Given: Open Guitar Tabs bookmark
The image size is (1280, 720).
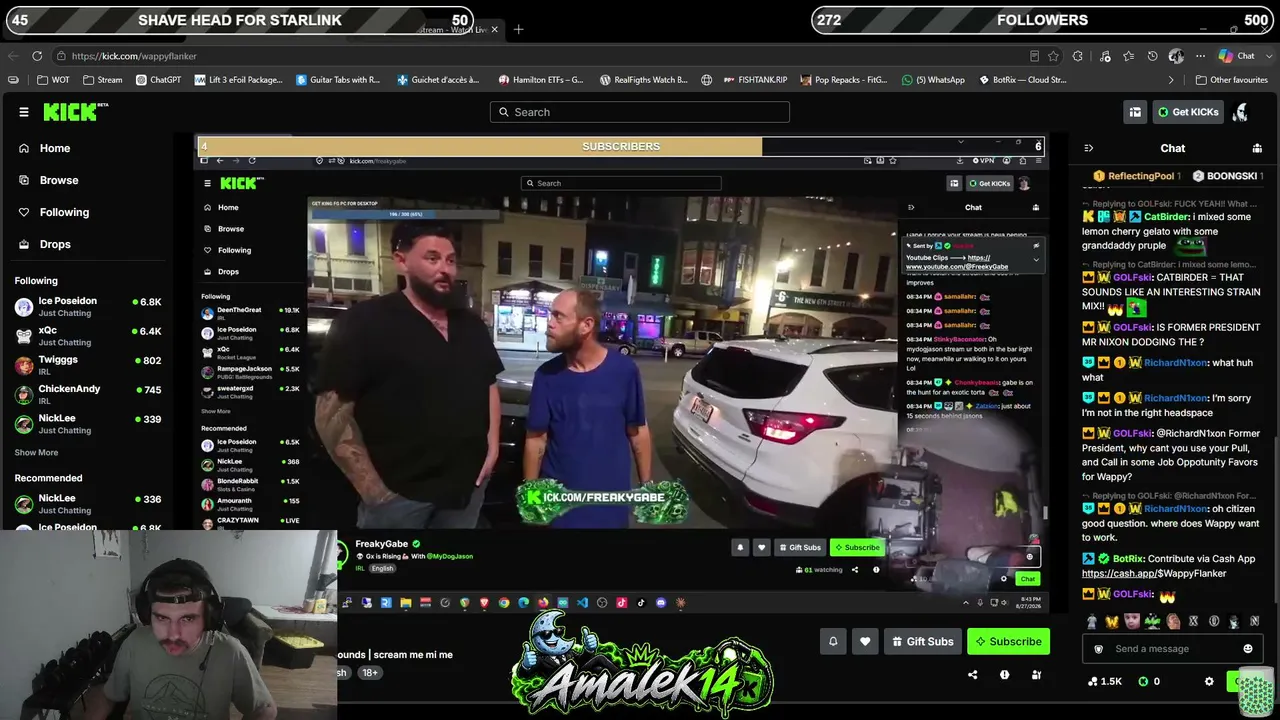Looking at the screenshot, I should point(338,80).
